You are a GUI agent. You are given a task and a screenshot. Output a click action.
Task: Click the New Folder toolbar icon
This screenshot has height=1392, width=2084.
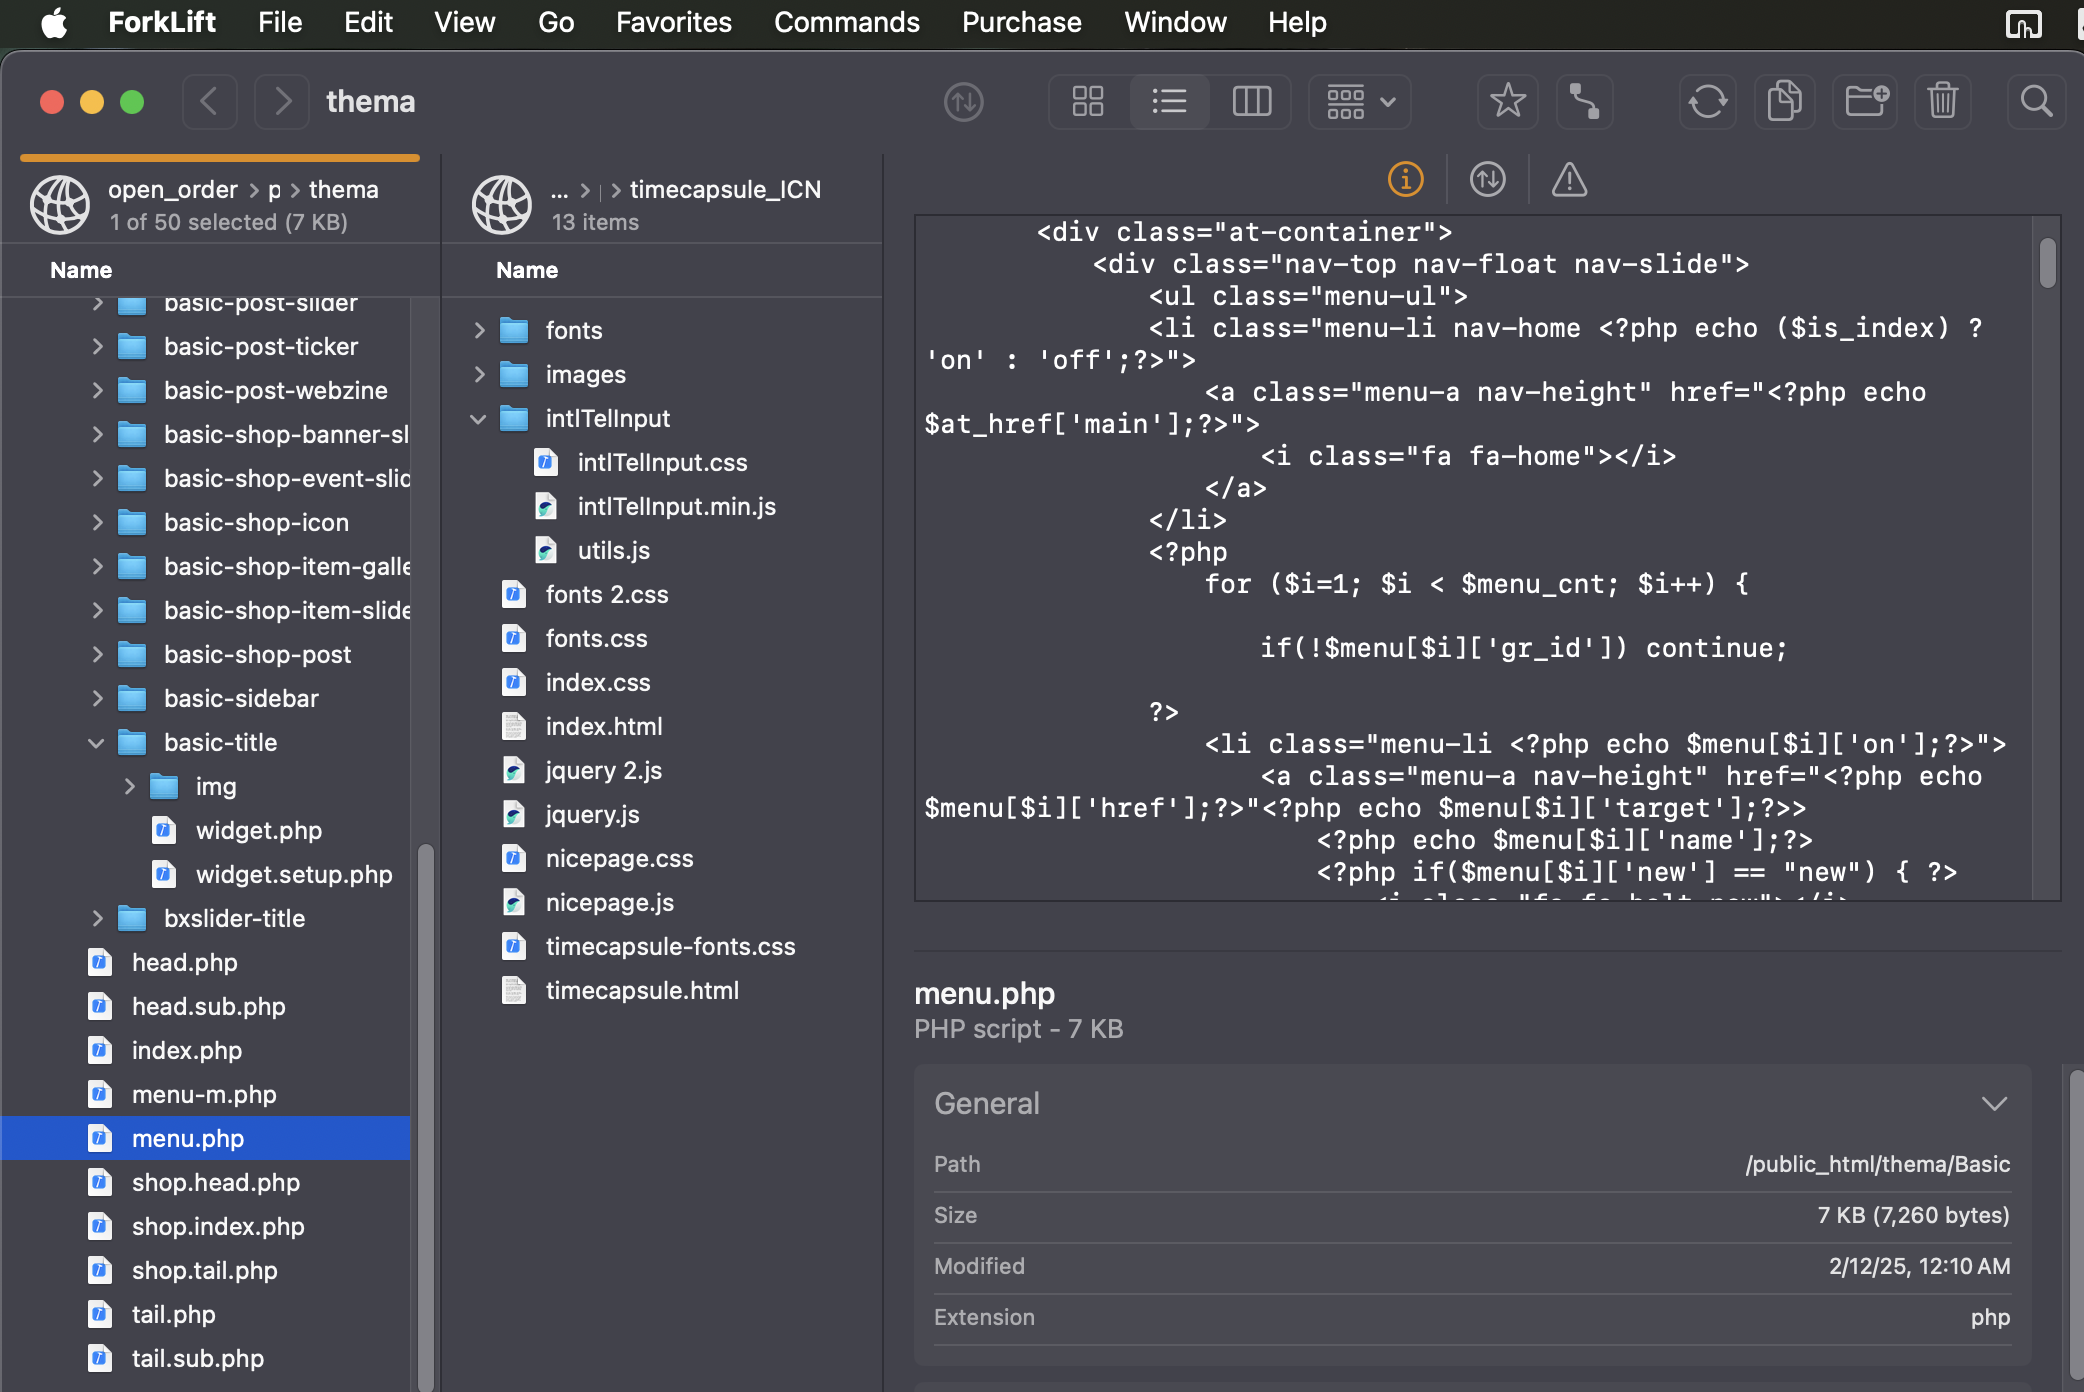[1865, 101]
